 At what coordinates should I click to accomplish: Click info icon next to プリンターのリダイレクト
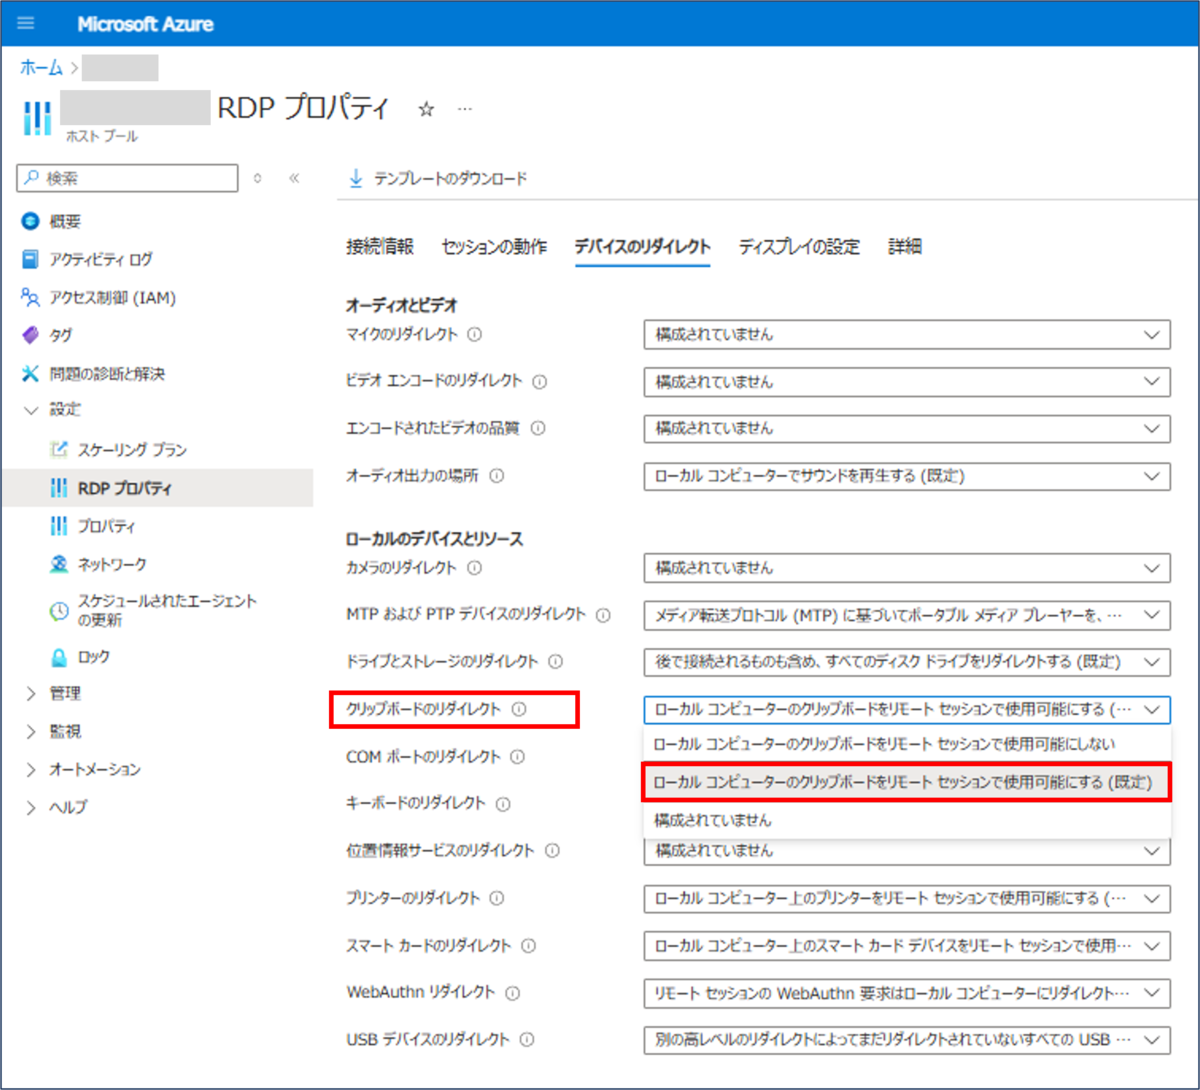(x=497, y=898)
